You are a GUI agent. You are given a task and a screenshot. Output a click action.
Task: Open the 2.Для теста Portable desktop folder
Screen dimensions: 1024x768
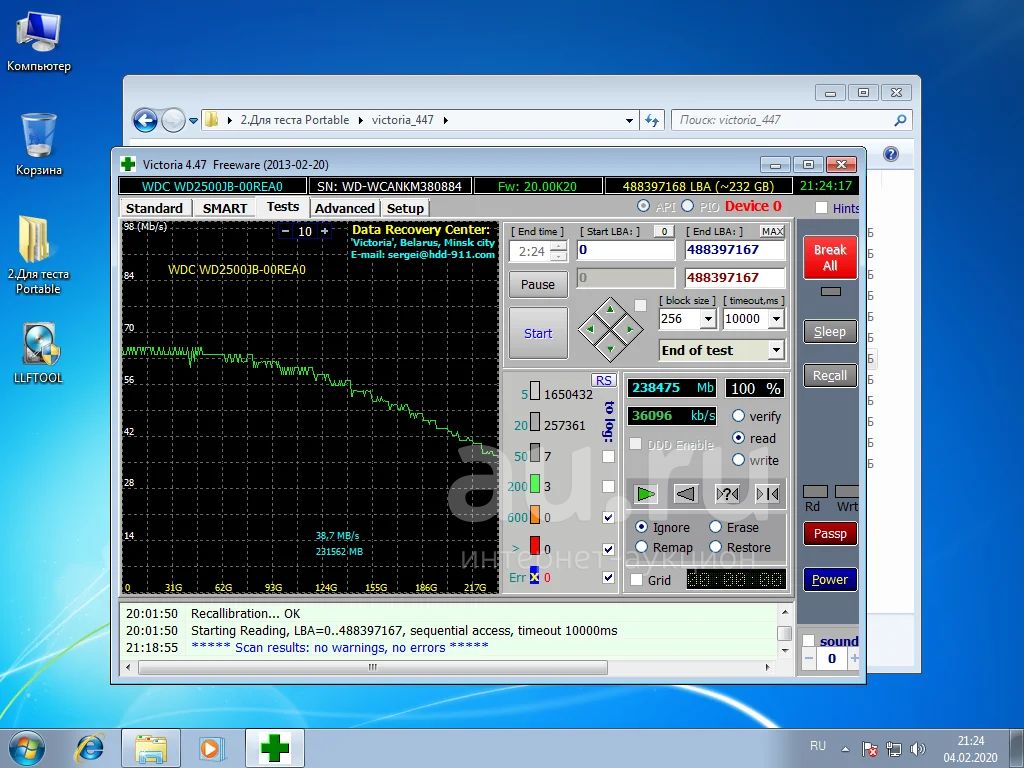[x=38, y=255]
